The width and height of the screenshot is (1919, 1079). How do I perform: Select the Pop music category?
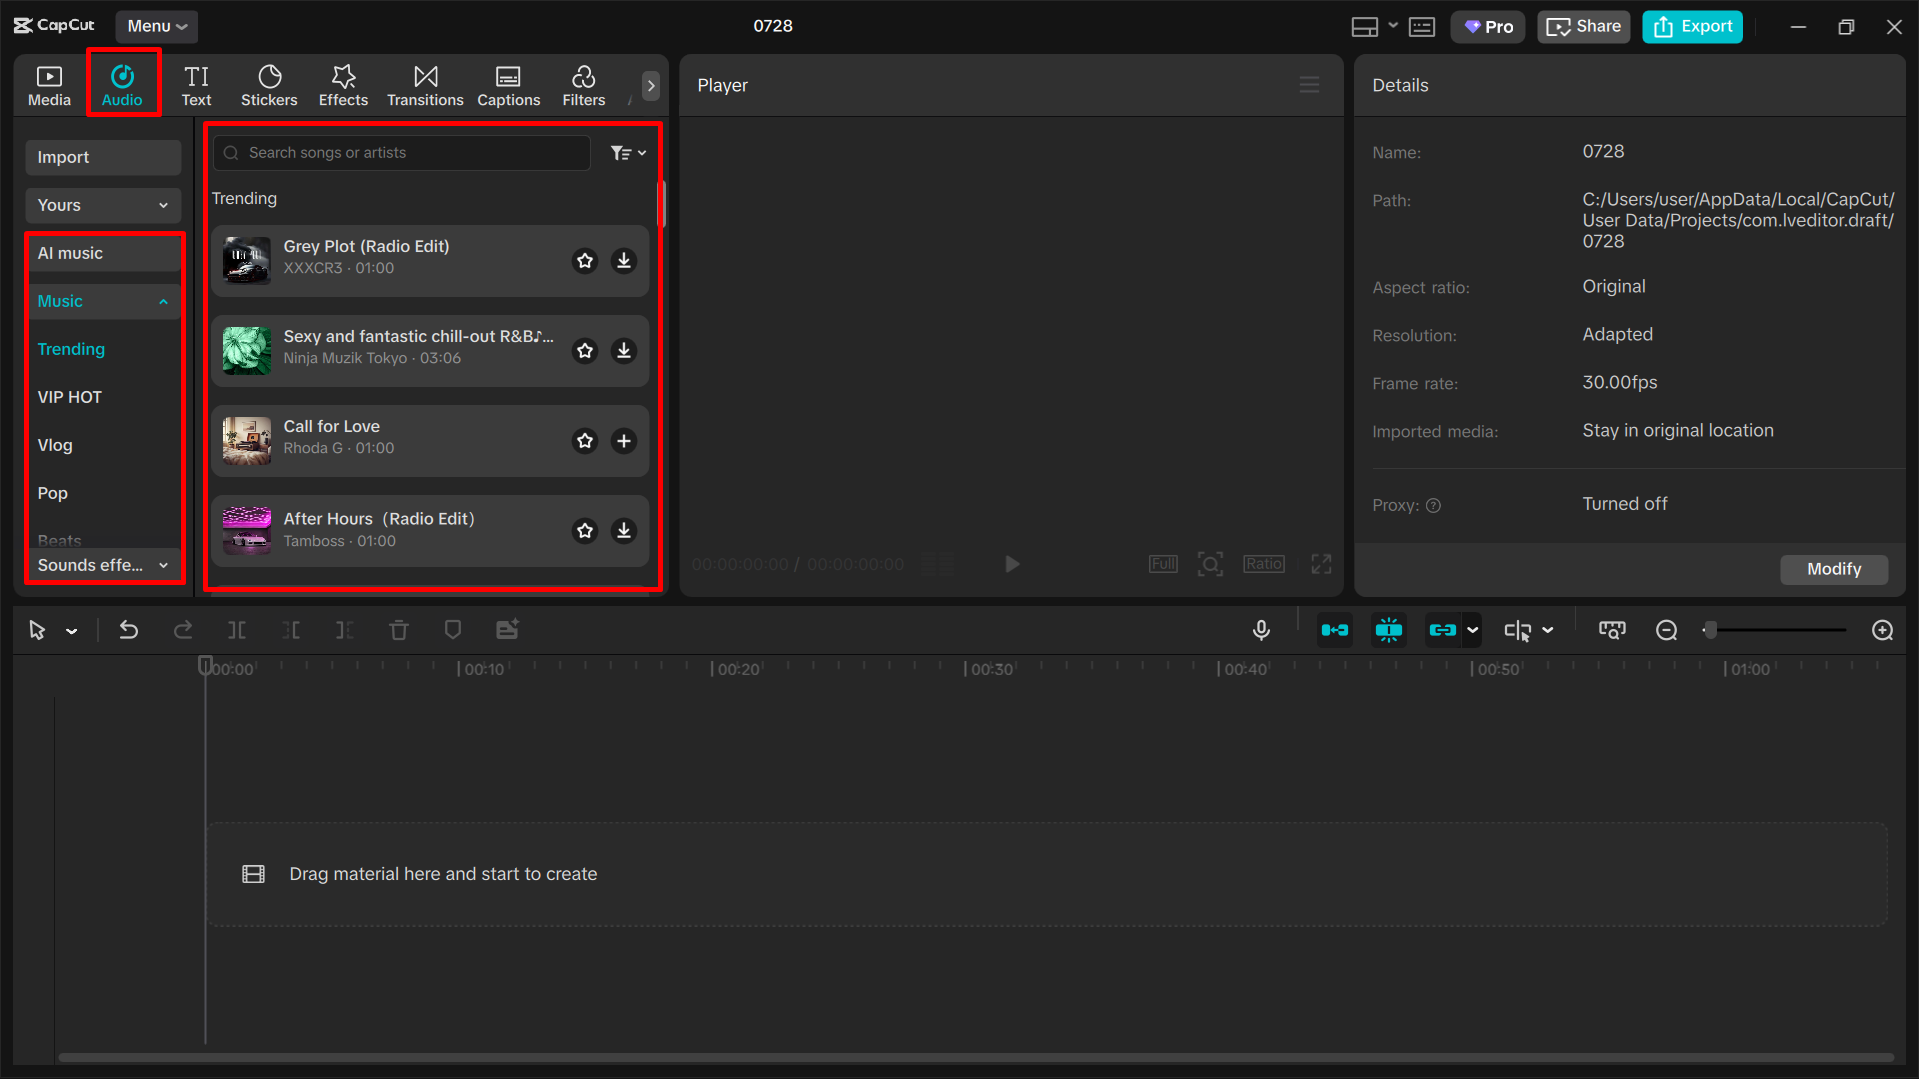(53, 493)
